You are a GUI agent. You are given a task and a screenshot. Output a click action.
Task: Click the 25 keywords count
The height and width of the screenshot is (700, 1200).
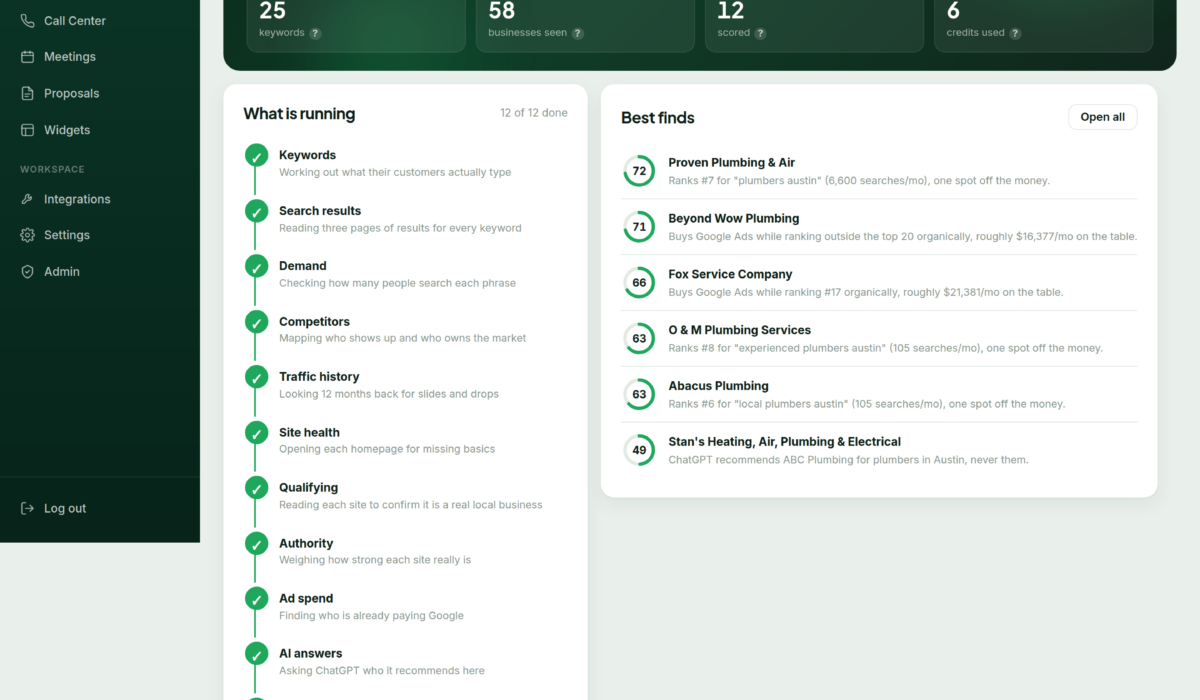point(272,11)
